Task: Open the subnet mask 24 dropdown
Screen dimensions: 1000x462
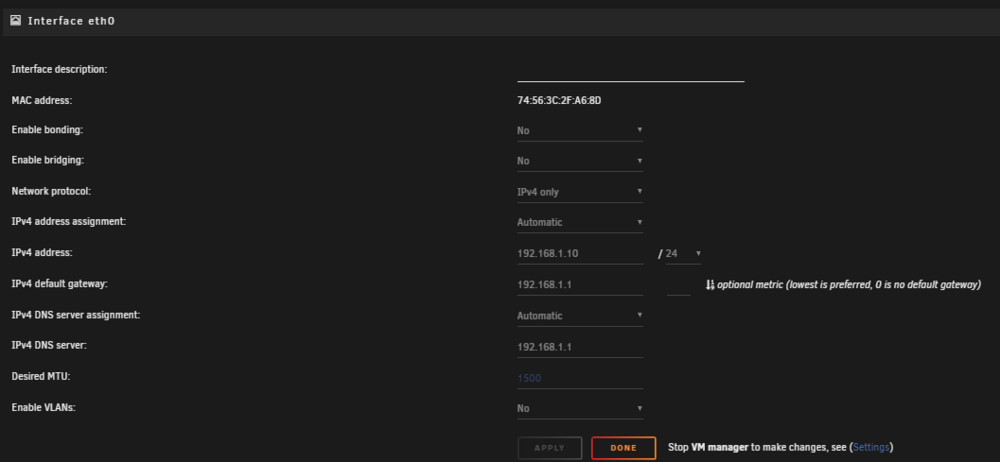Action: (683, 253)
